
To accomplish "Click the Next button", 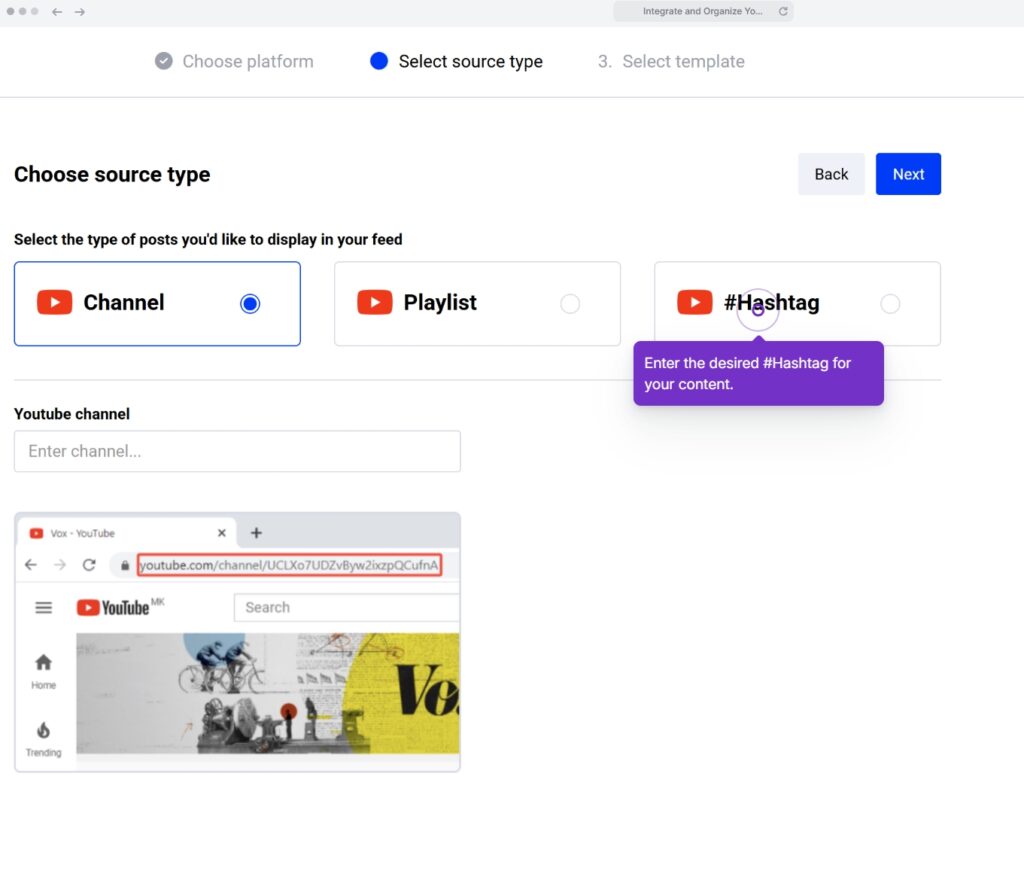I will point(908,174).
